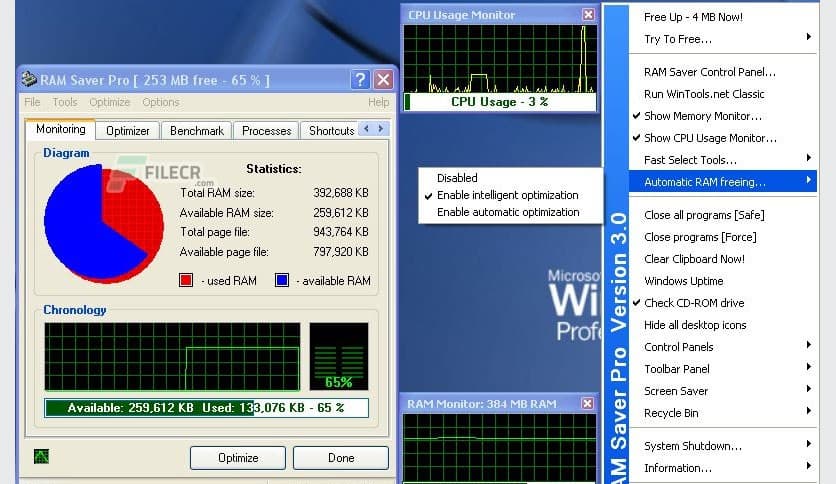Open the Optimize menu

109,102
